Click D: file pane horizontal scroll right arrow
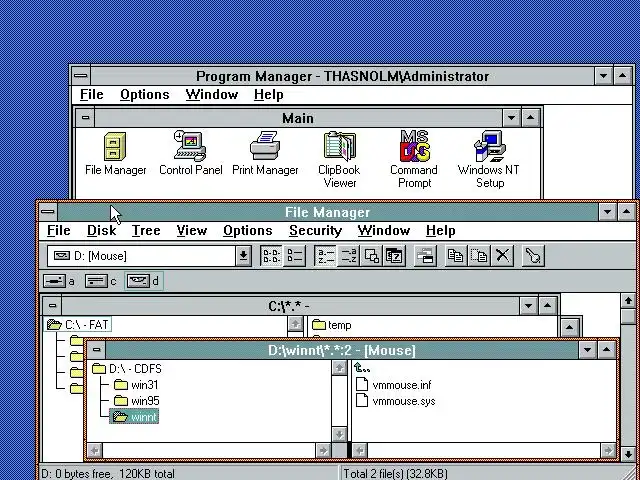640x480 pixels. tap(608, 450)
